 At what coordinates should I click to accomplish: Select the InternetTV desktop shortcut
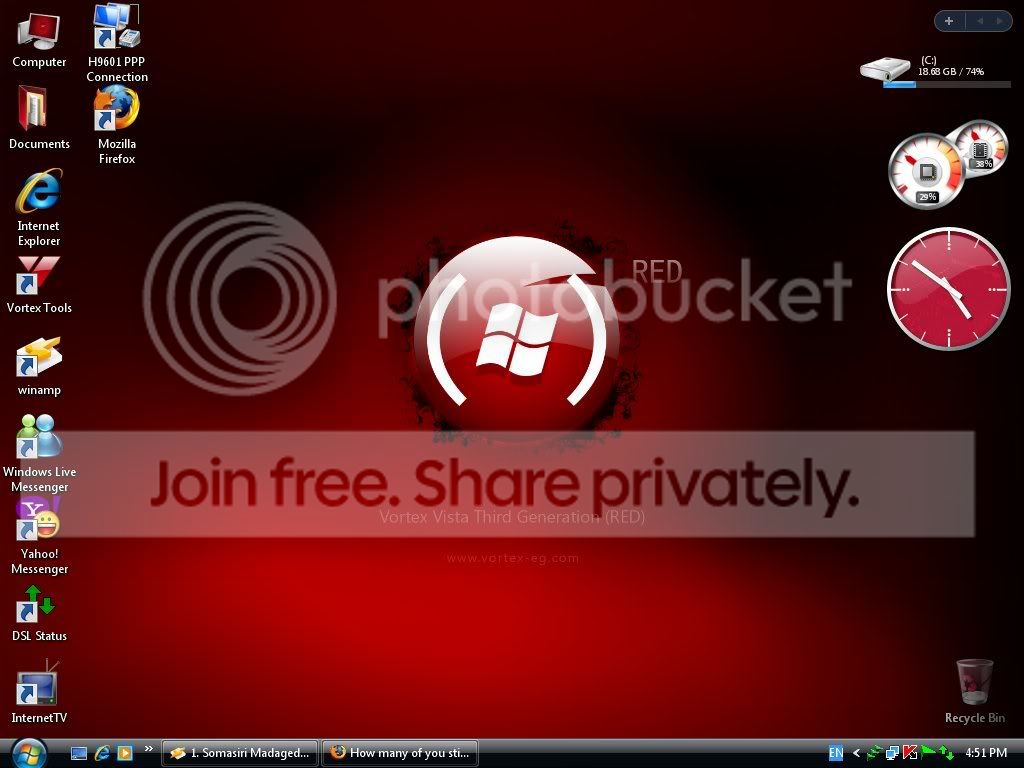tap(39, 692)
